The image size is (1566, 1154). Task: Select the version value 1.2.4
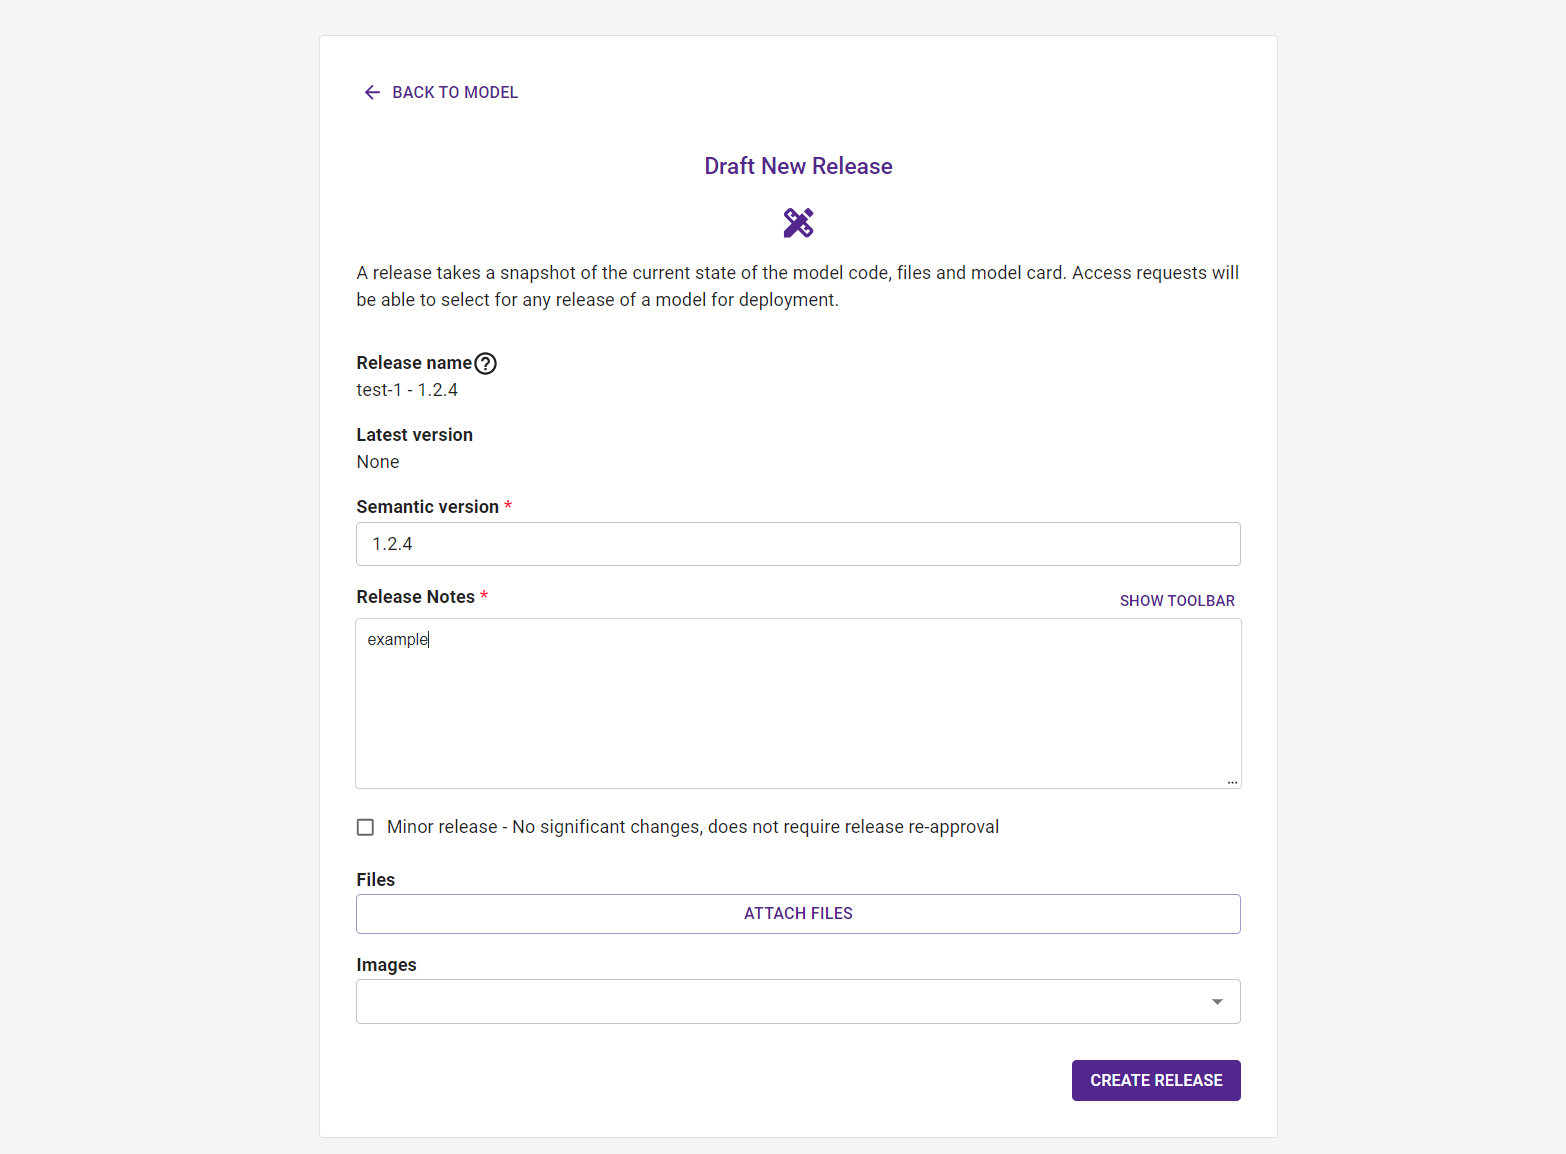tap(392, 544)
